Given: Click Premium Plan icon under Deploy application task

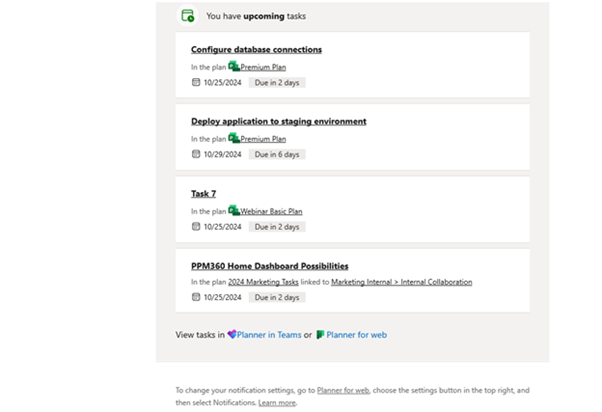Looking at the screenshot, I should [x=234, y=139].
